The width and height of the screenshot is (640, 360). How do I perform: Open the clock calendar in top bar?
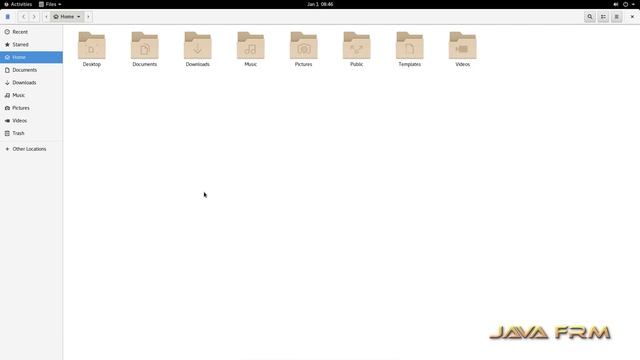[320, 4]
